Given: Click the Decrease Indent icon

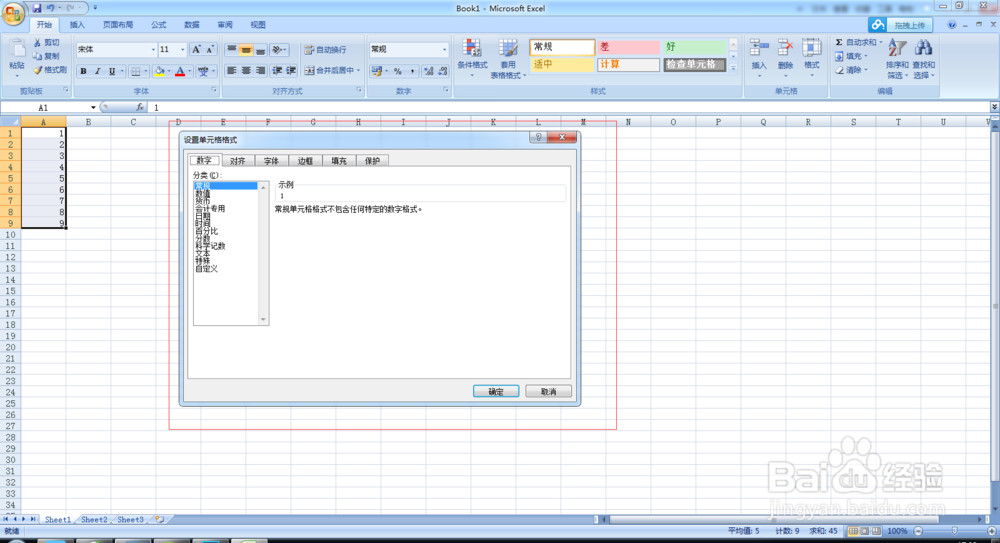Looking at the screenshot, I should pyautogui.click(x=277, y=70).
